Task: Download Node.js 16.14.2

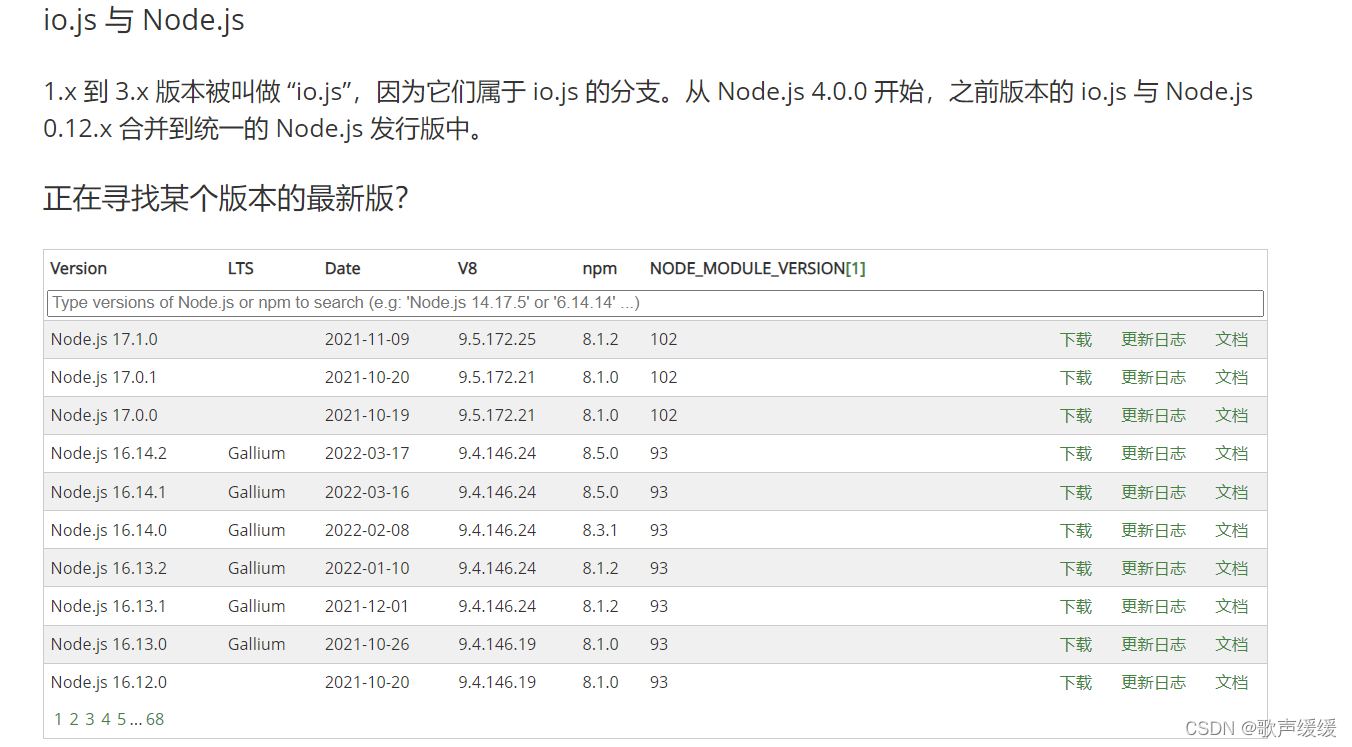Action: coord(1076,453)
